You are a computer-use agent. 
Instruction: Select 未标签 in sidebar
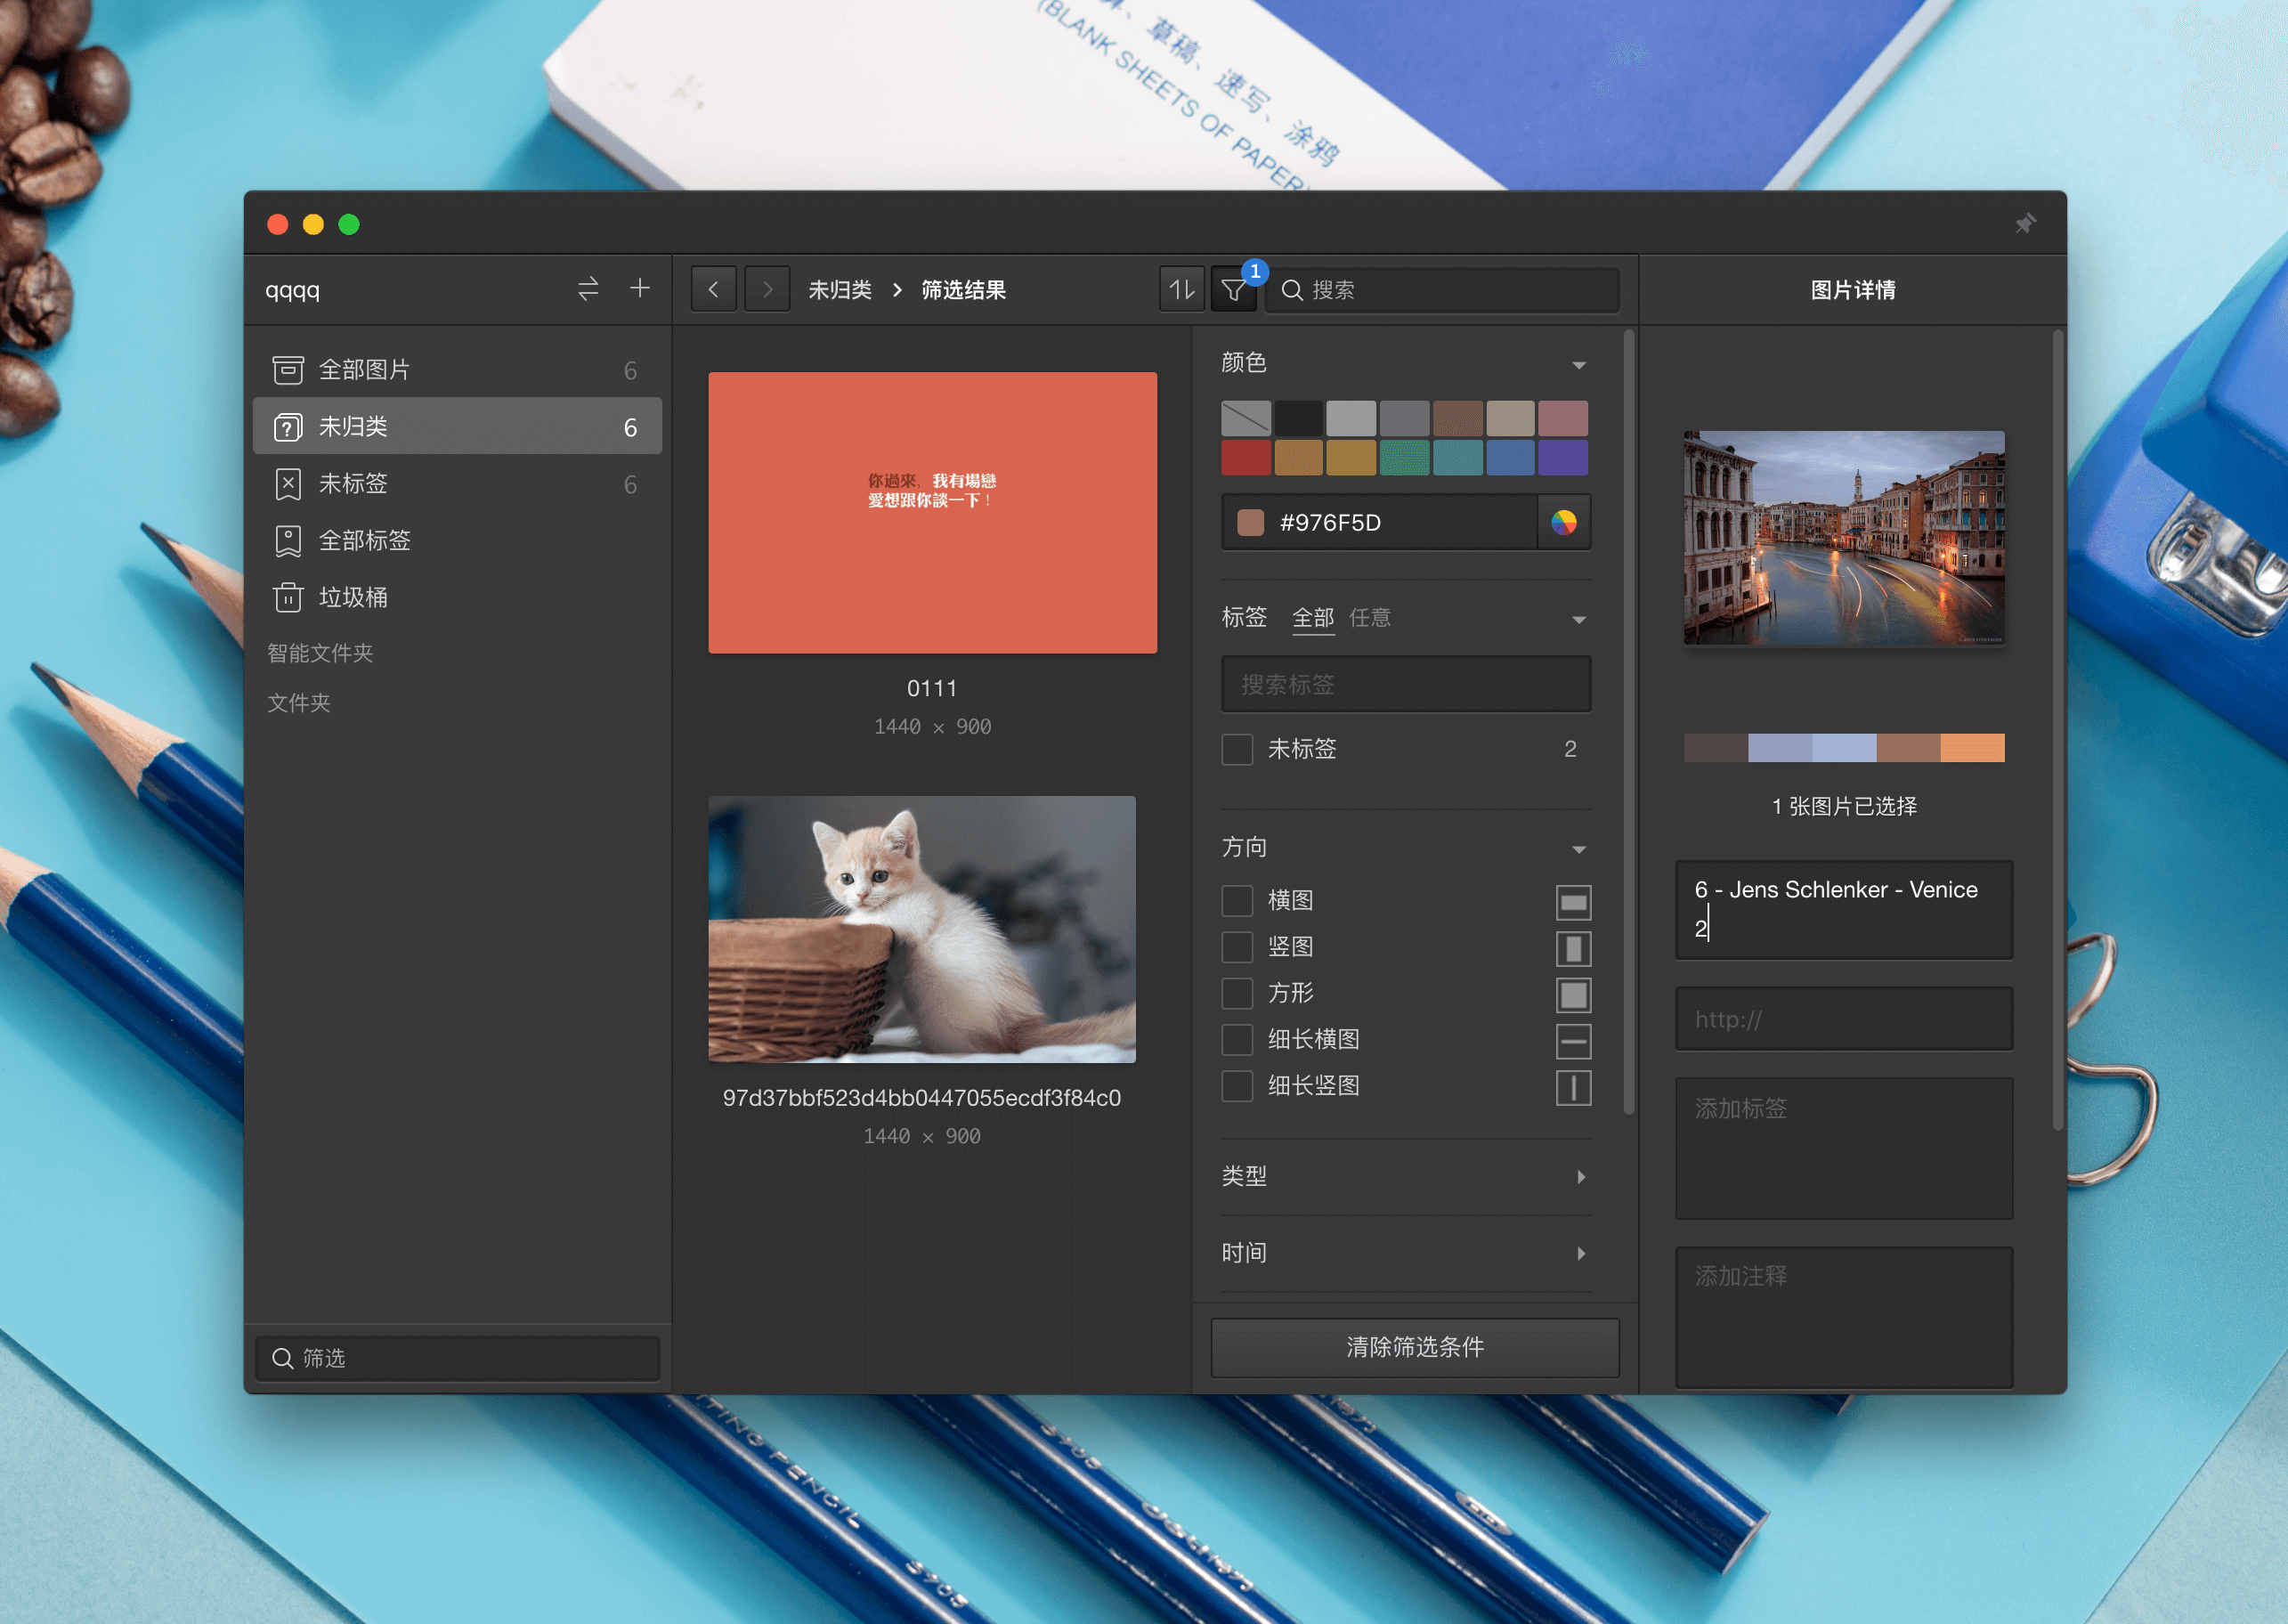point(457,484)
